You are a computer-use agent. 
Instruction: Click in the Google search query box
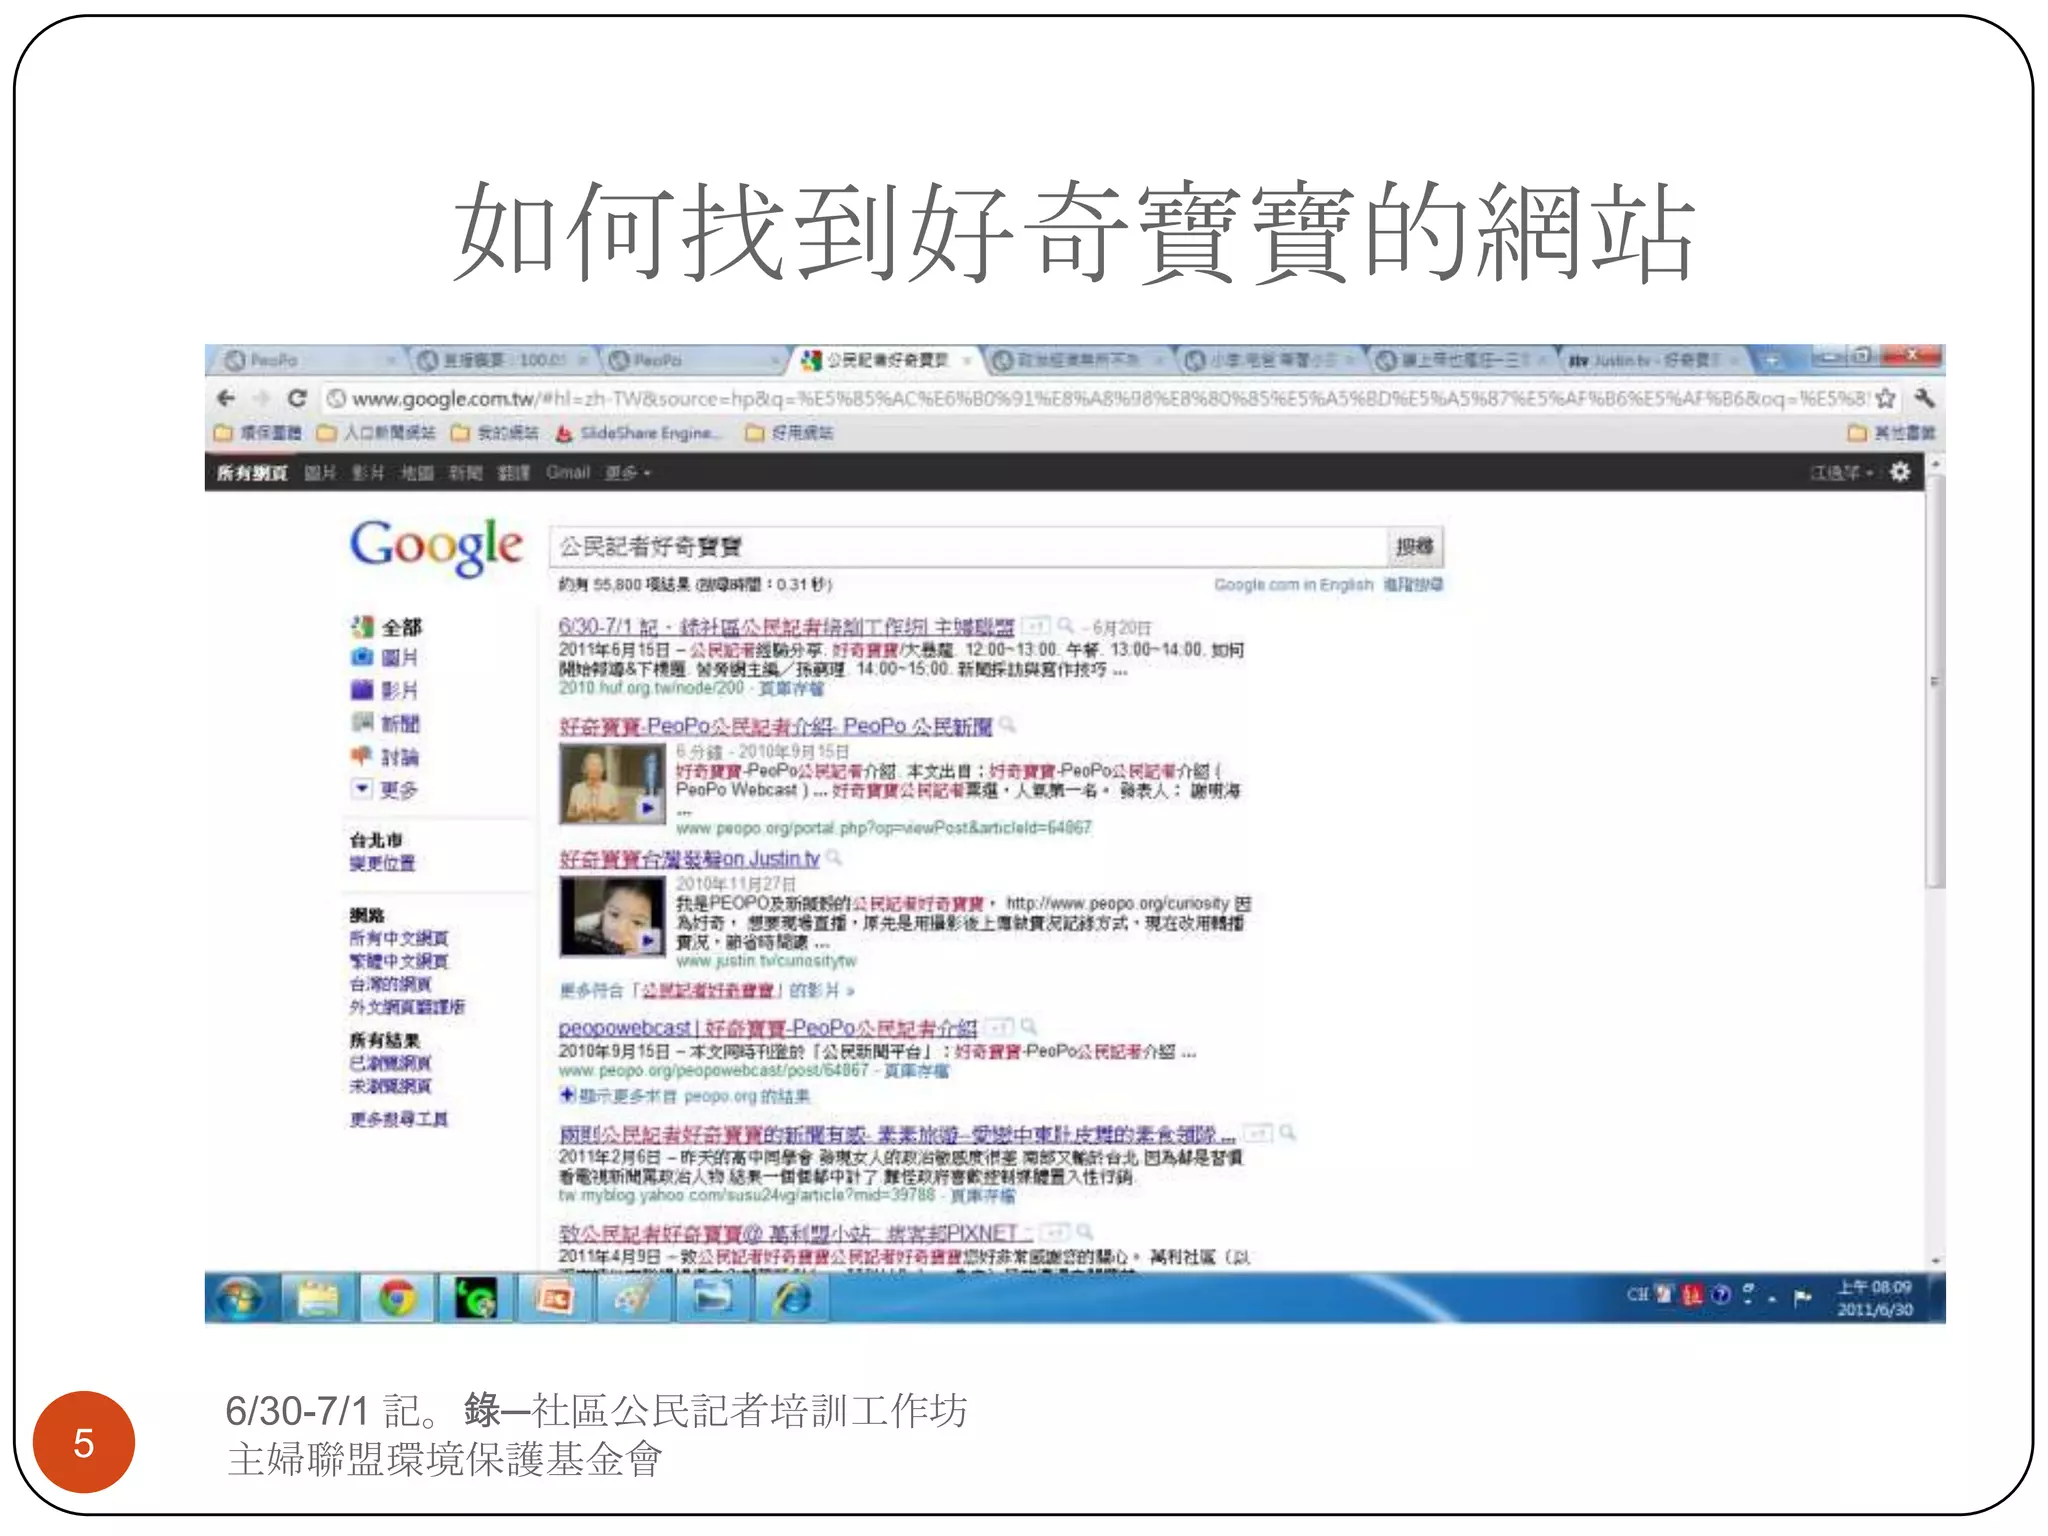(x=967, y=546)
